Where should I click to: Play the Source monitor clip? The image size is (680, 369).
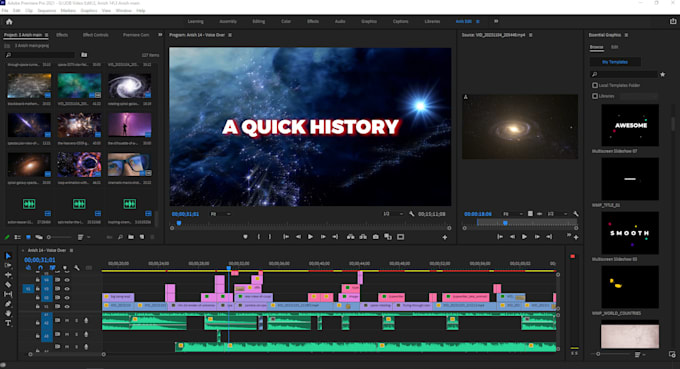[x=524, y=237]
